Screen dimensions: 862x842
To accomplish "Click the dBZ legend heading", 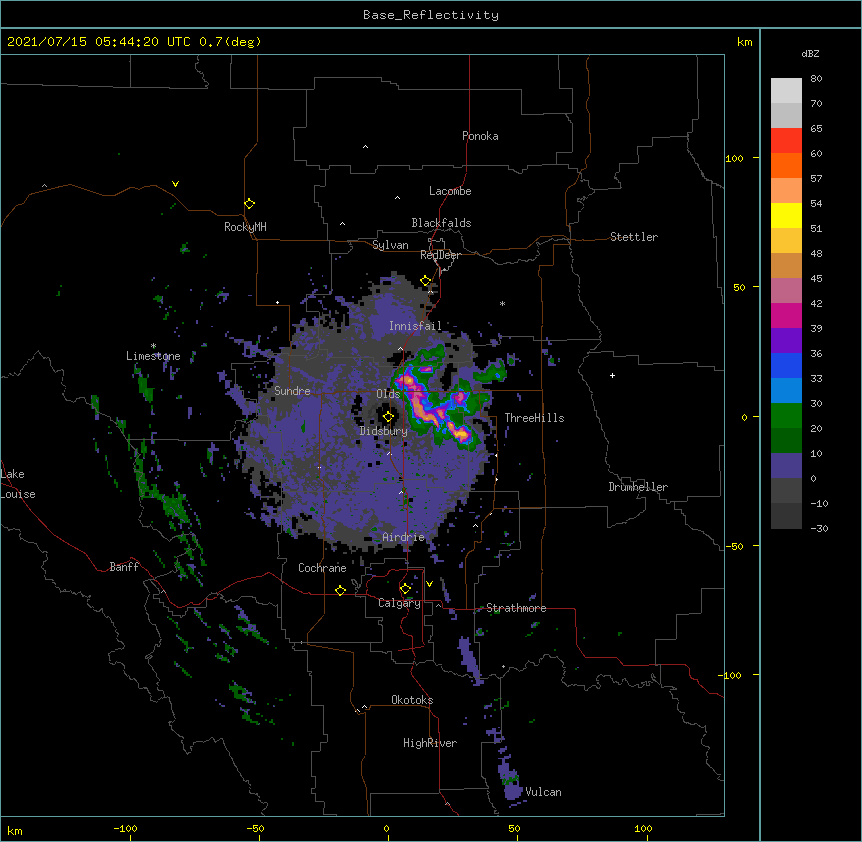I will [810, 54].
